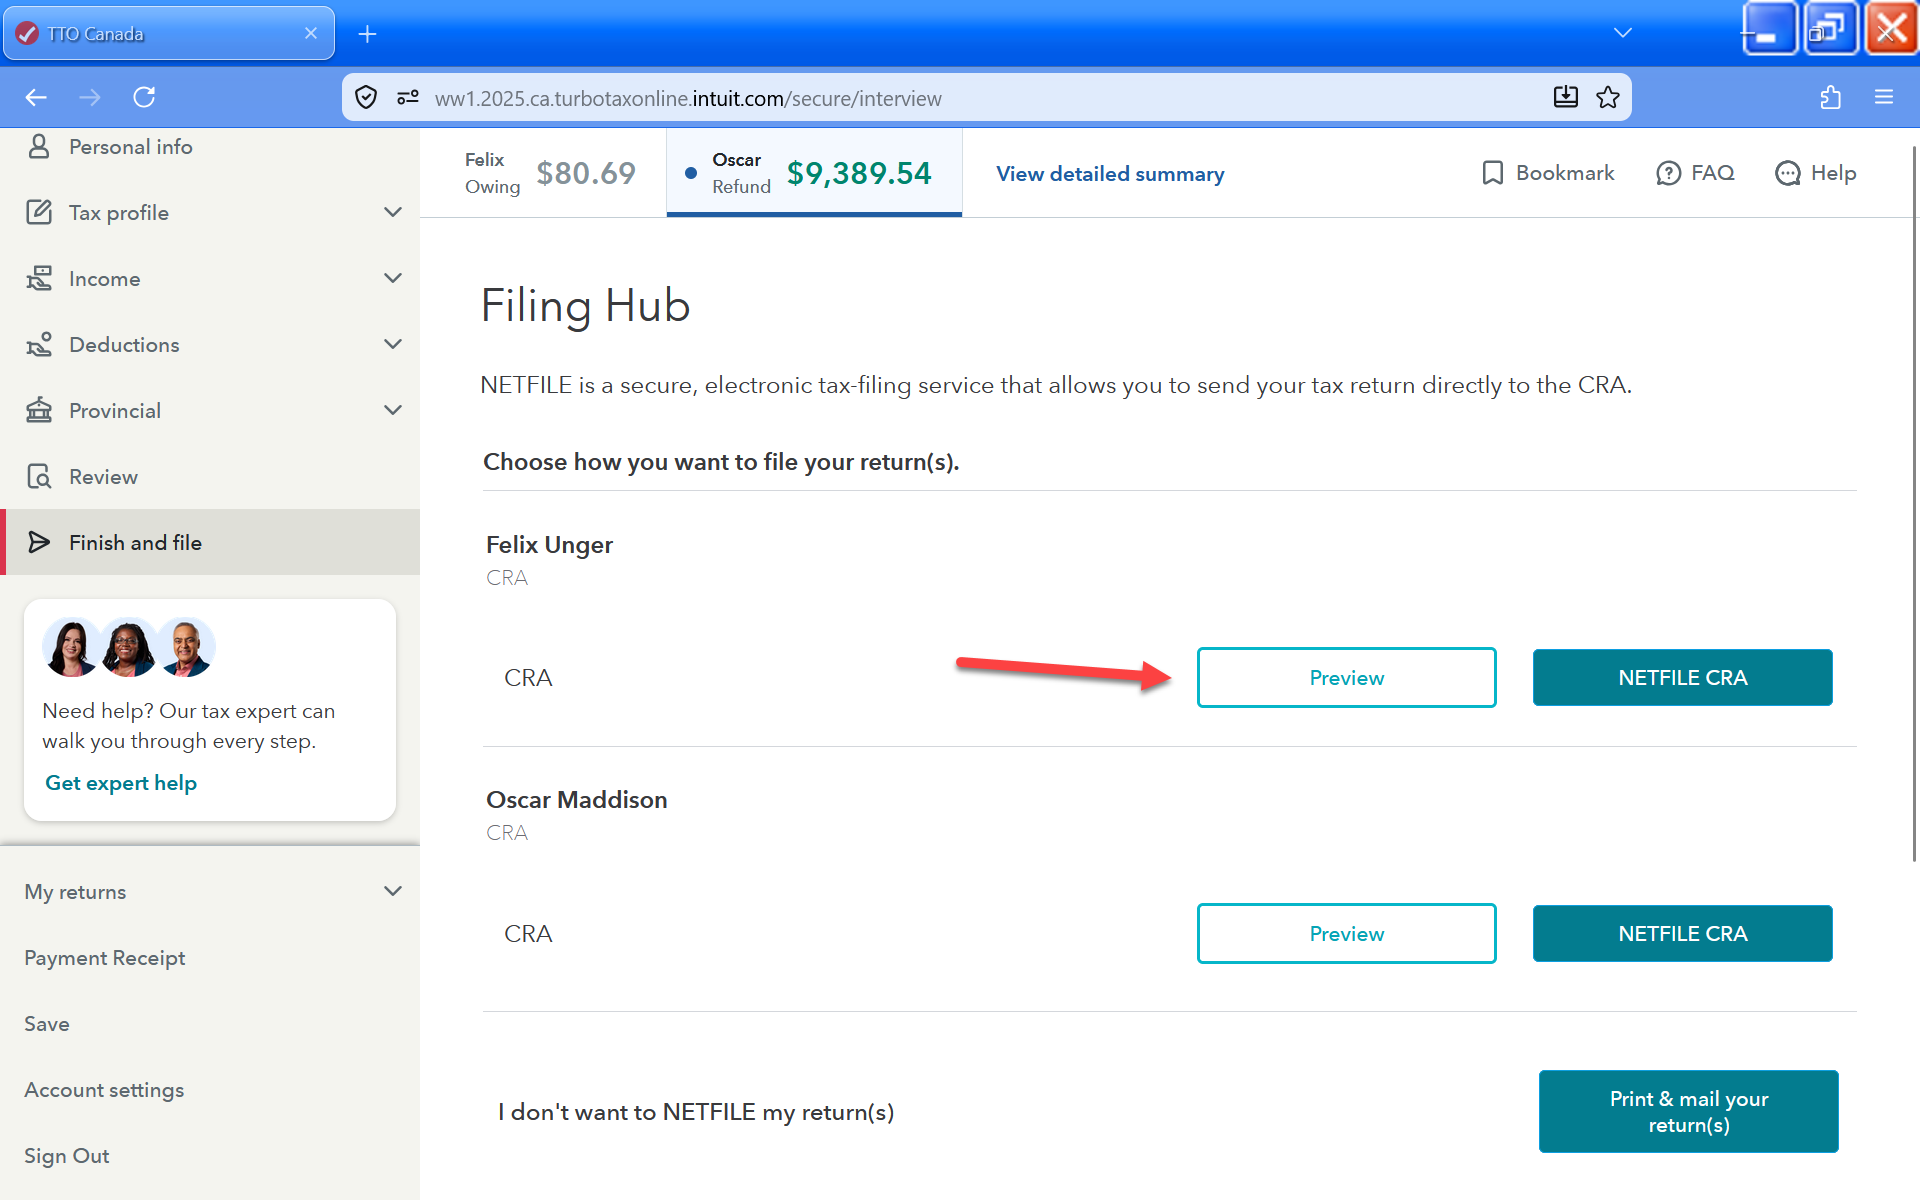This screenshot has width=1920, height=1200.
Task: Open the Review sidebar item
Action: tap(103, 477)
